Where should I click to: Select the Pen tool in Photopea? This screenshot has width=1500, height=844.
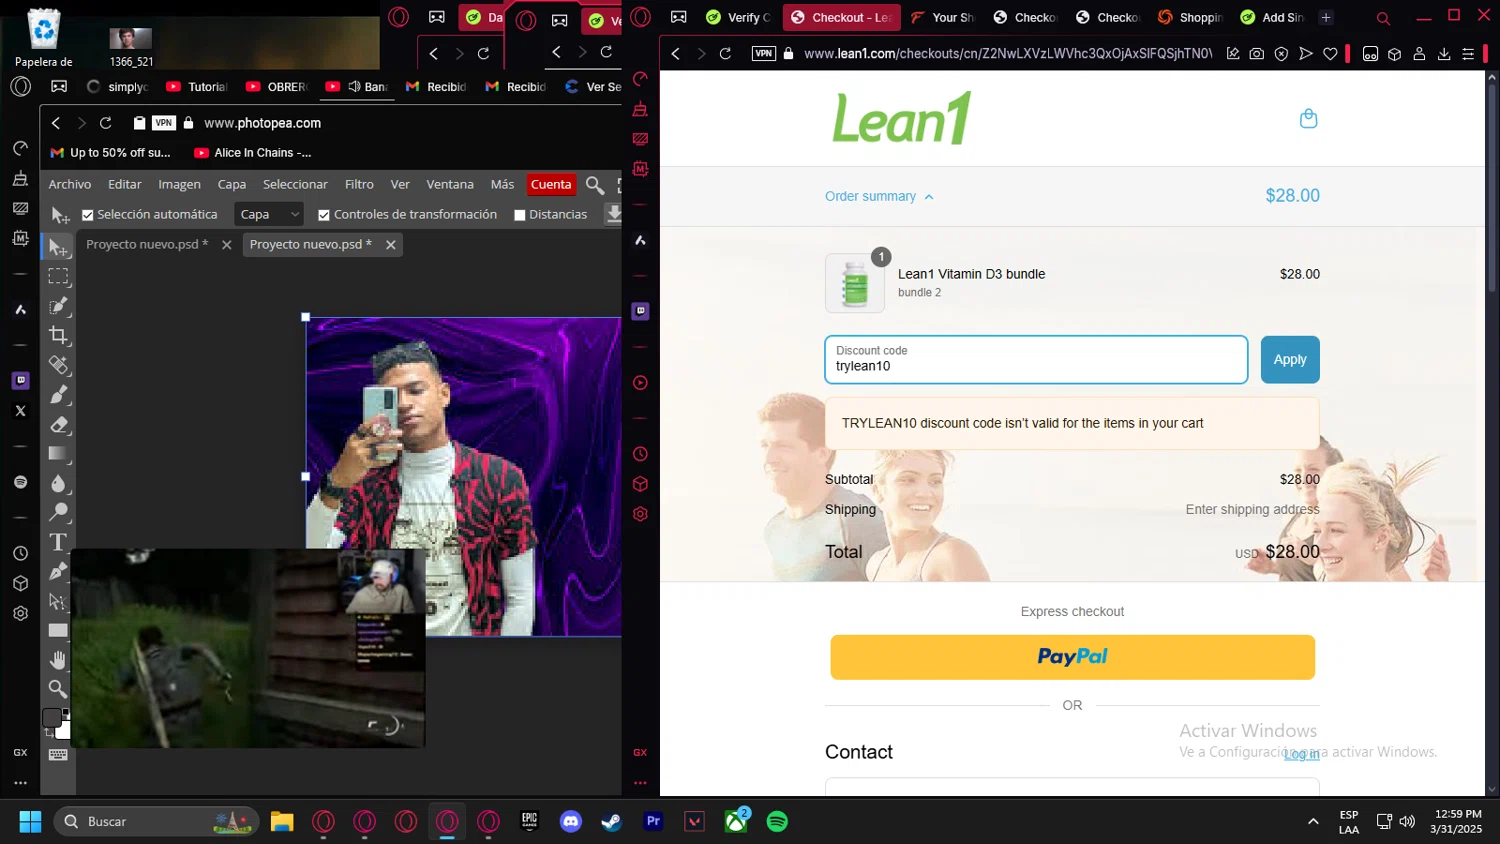59,571
